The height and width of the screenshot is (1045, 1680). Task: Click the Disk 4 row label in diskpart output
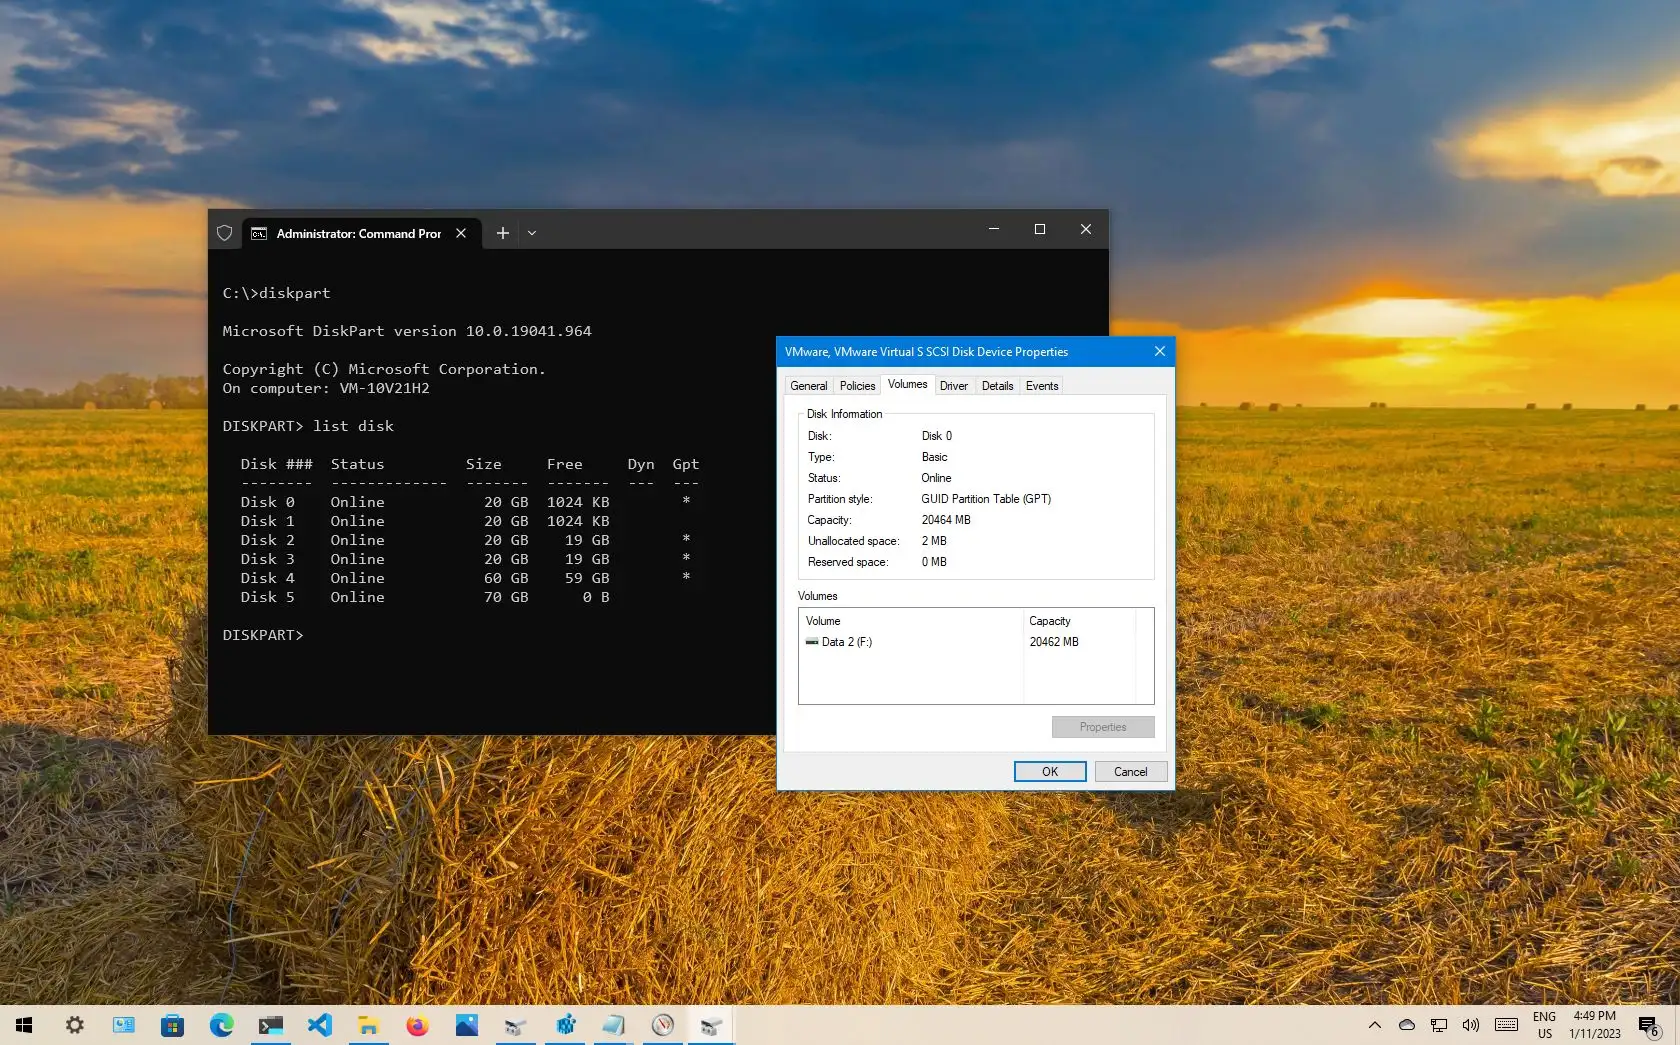pyautogui.click(x=267, y=578)
